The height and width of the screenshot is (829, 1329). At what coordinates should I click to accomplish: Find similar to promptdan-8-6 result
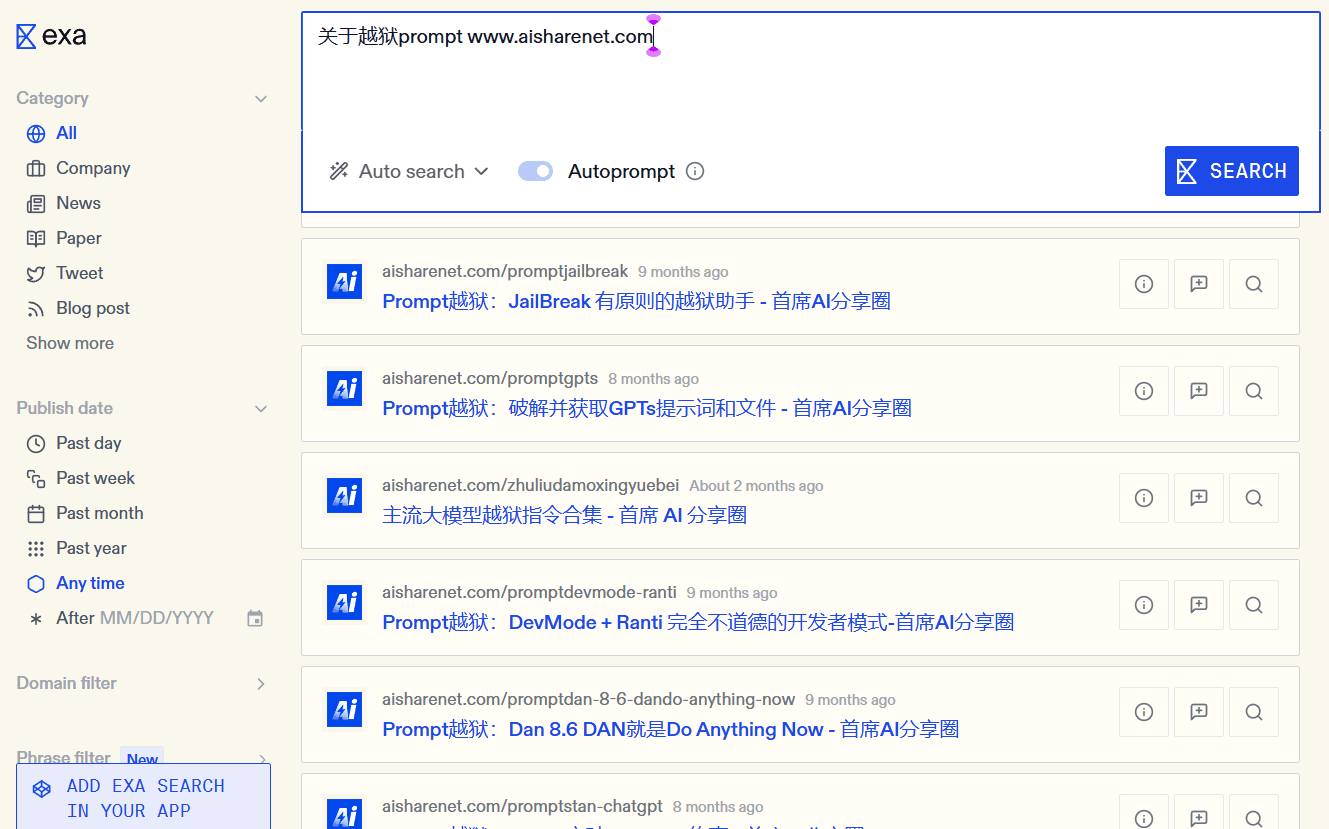coord(1254,712)
